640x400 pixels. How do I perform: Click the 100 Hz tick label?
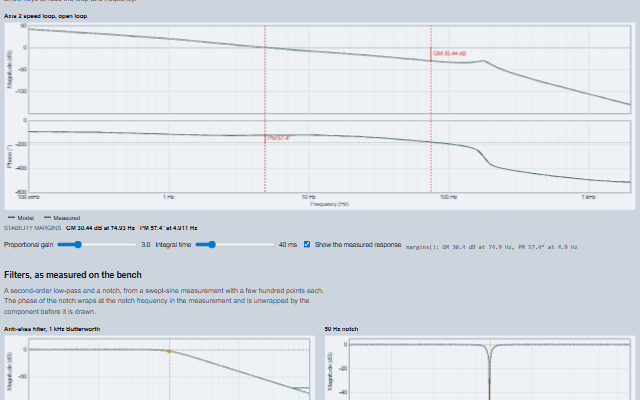click(x=449, y=197)
